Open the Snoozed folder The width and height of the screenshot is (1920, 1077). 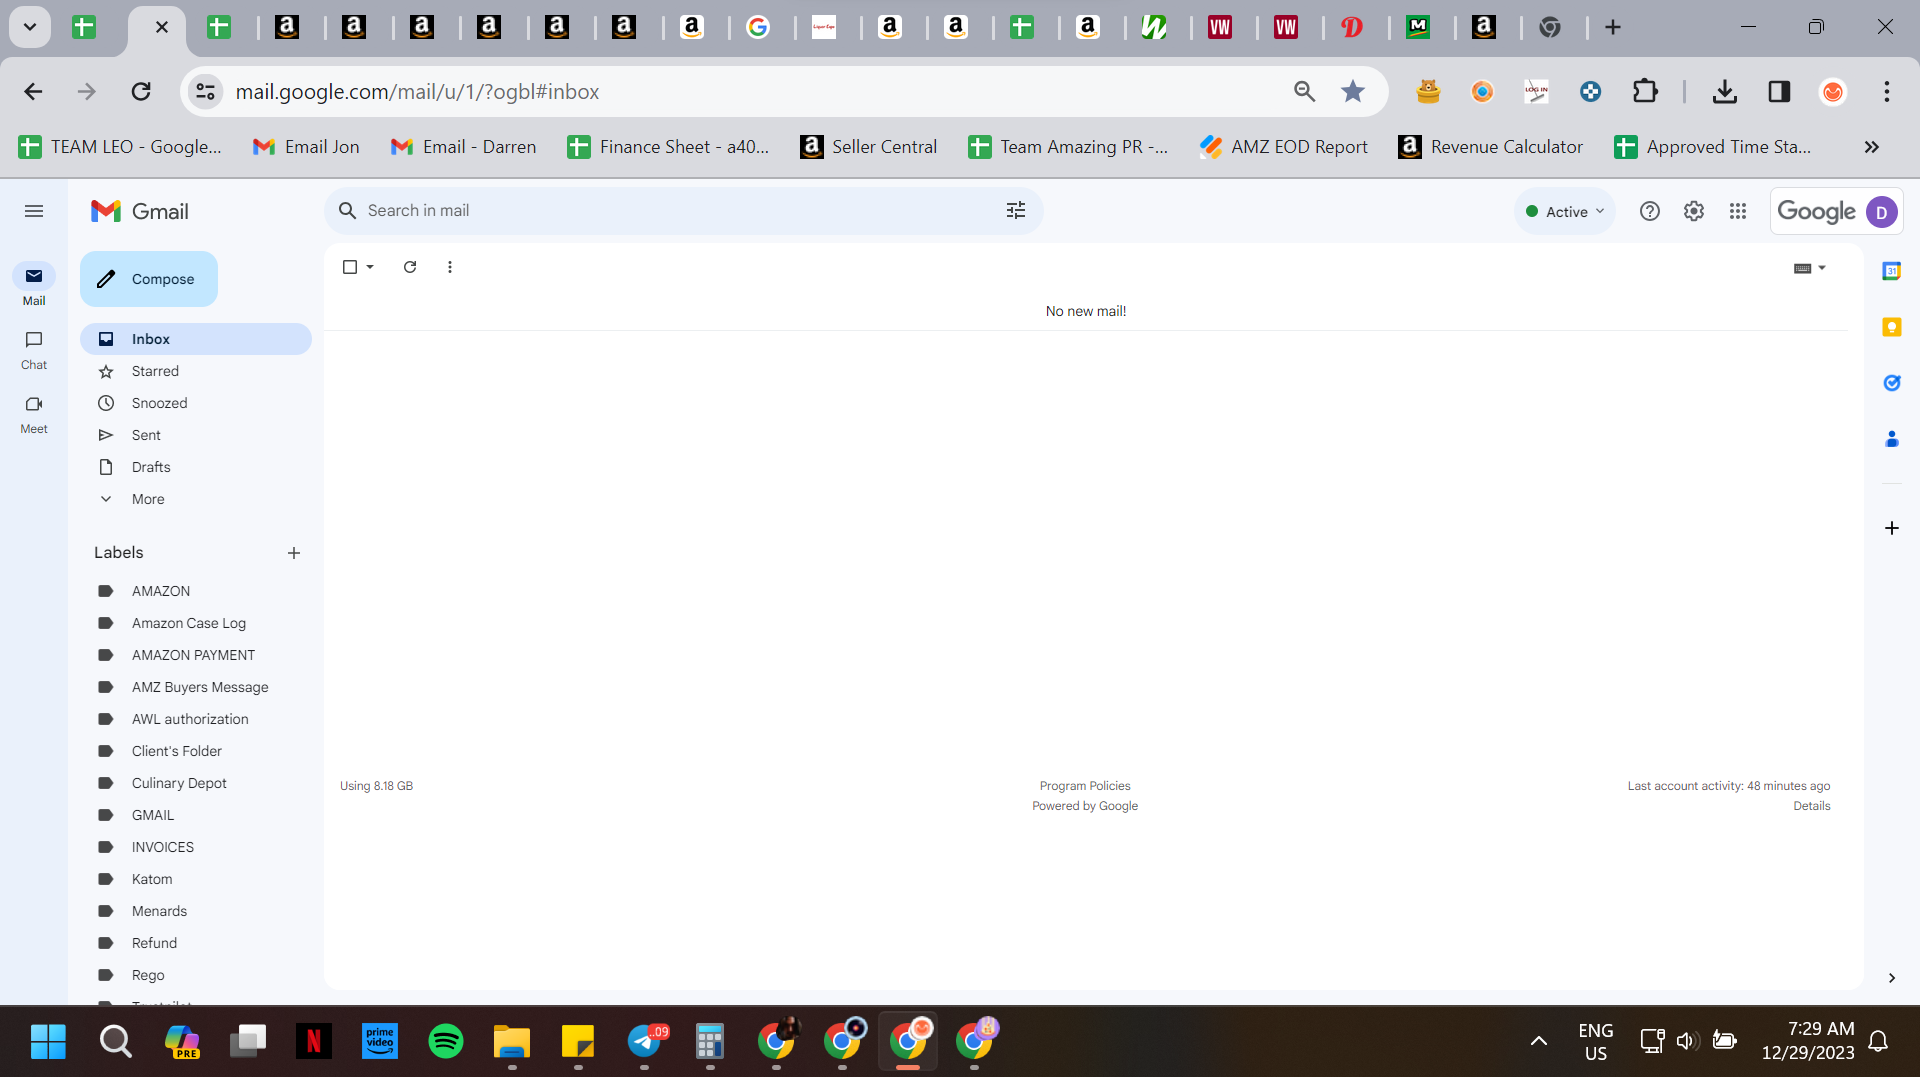pos(196,403)
